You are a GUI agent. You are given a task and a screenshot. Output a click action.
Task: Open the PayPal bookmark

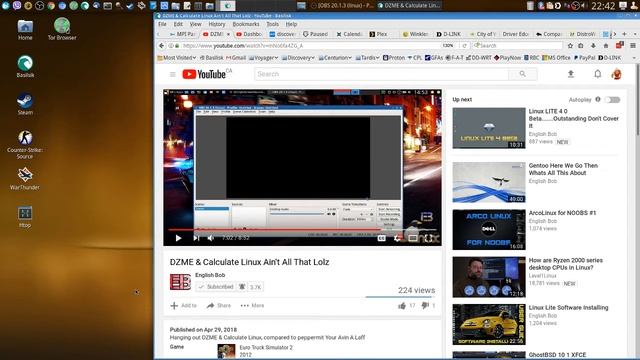[x=585, y=58]
